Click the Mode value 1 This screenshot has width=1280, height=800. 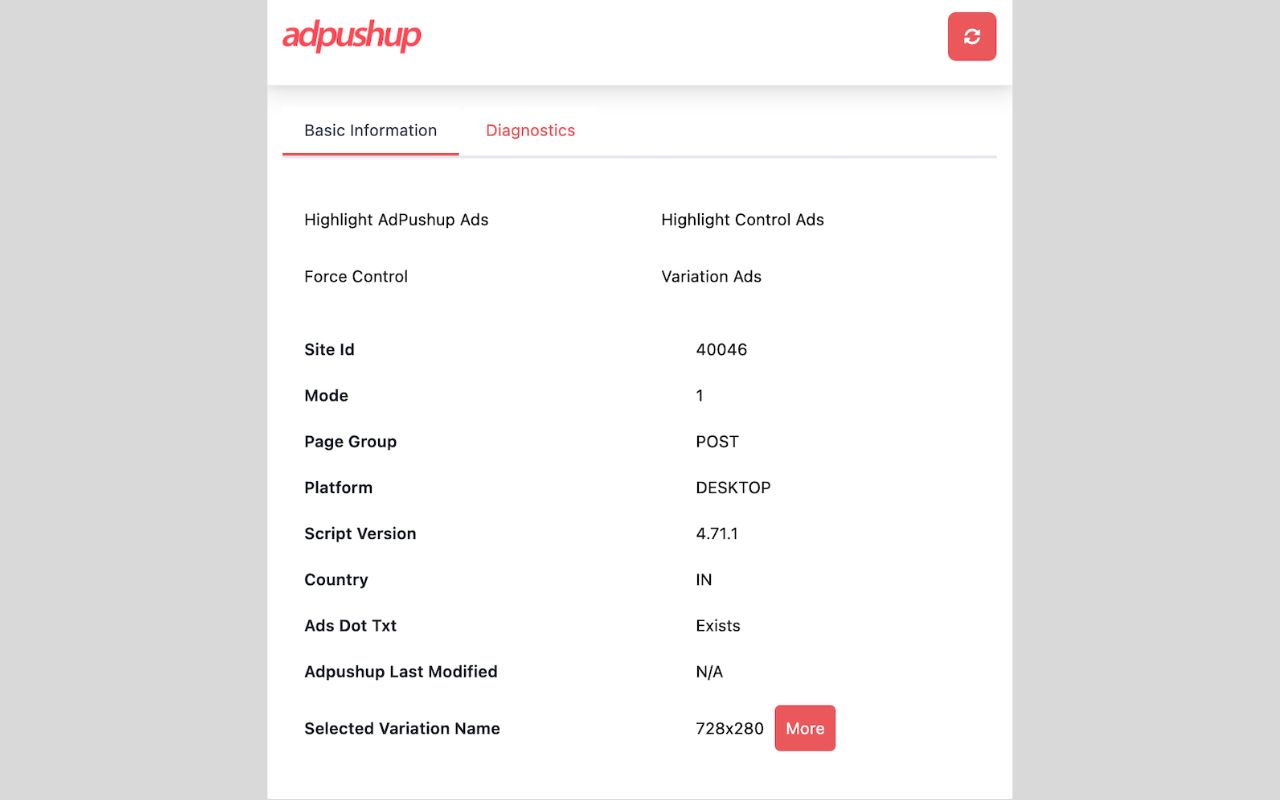699,395
